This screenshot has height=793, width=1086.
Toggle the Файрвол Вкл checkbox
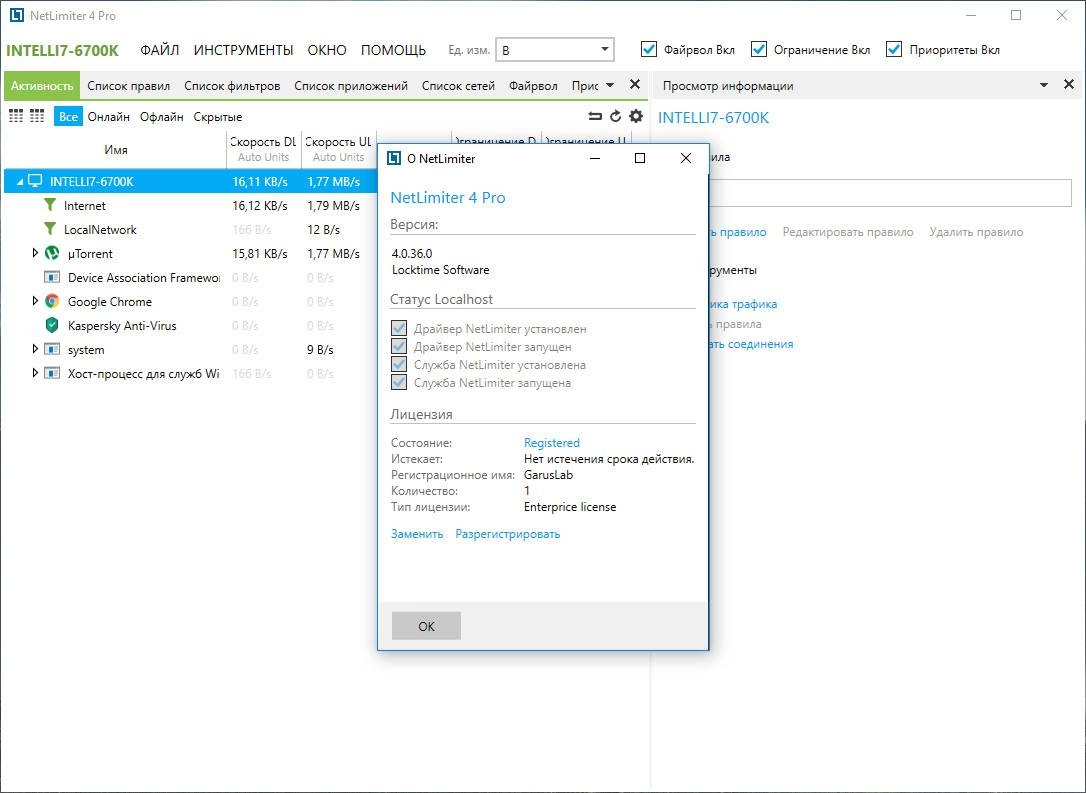tap(649, 49)
